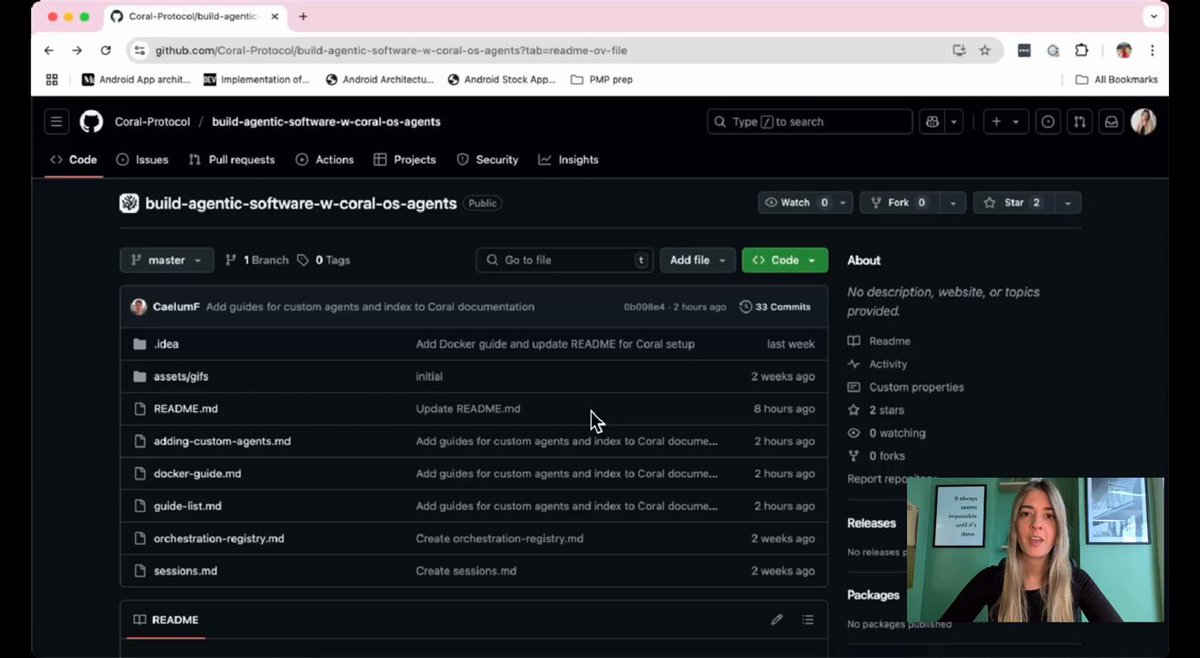Expand the Copilot dropdown arrow in header

click(955, 122)
